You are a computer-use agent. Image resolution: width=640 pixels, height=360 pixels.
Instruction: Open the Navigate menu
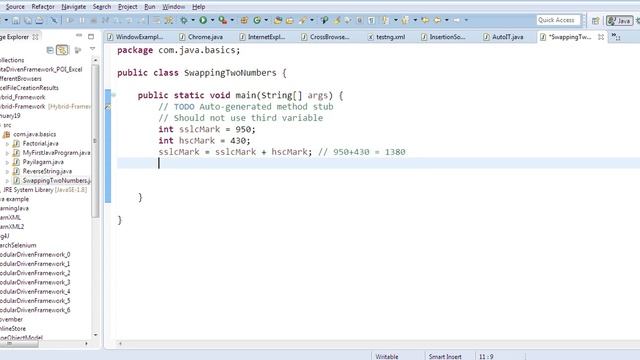(x=73, y=7)
